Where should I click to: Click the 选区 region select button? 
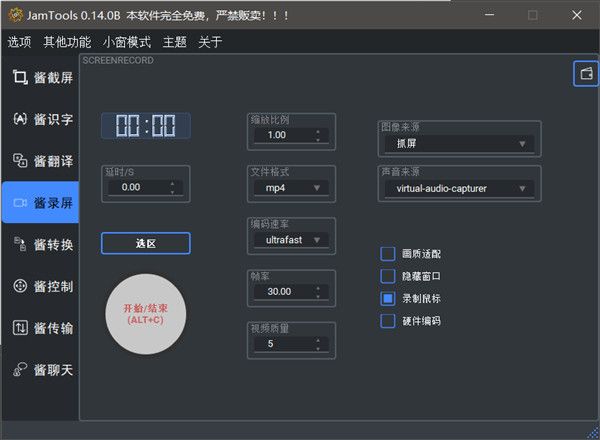146,243
